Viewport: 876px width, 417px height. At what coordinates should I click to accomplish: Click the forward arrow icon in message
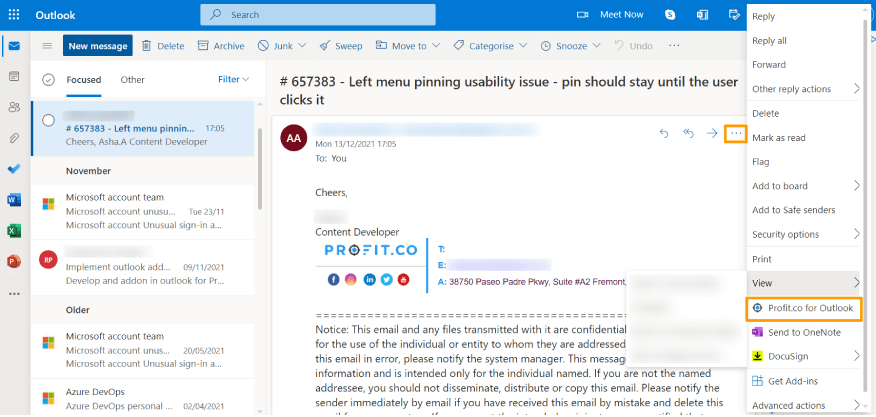pos(712,134)
